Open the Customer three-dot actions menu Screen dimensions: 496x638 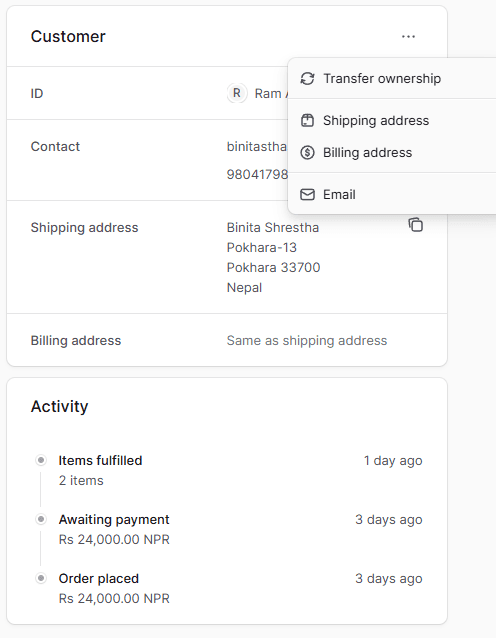(408, 37)
